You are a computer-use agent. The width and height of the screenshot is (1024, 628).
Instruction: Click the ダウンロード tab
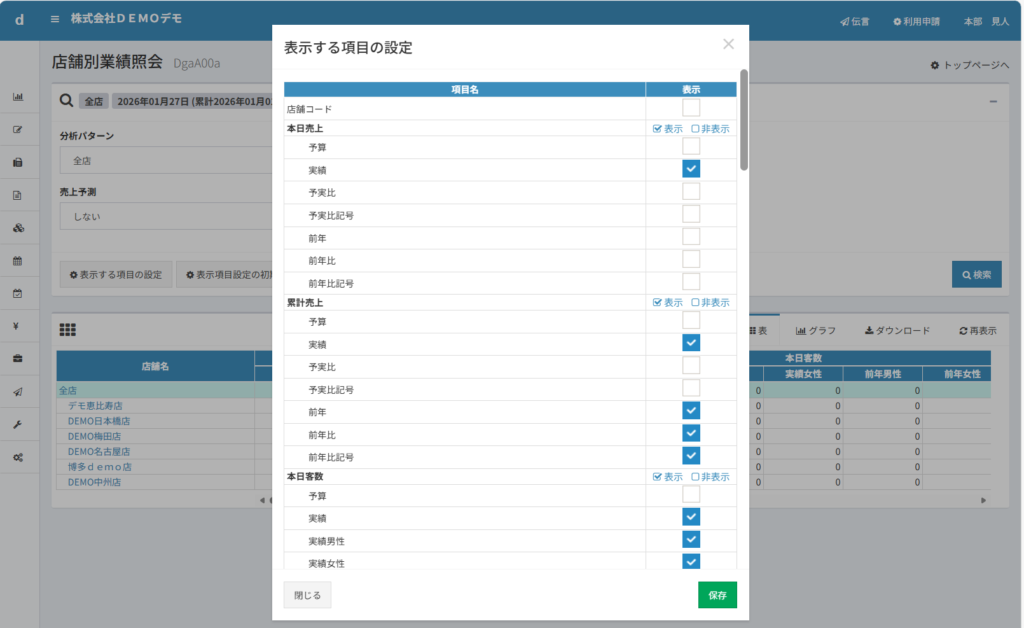pos(897,331)
